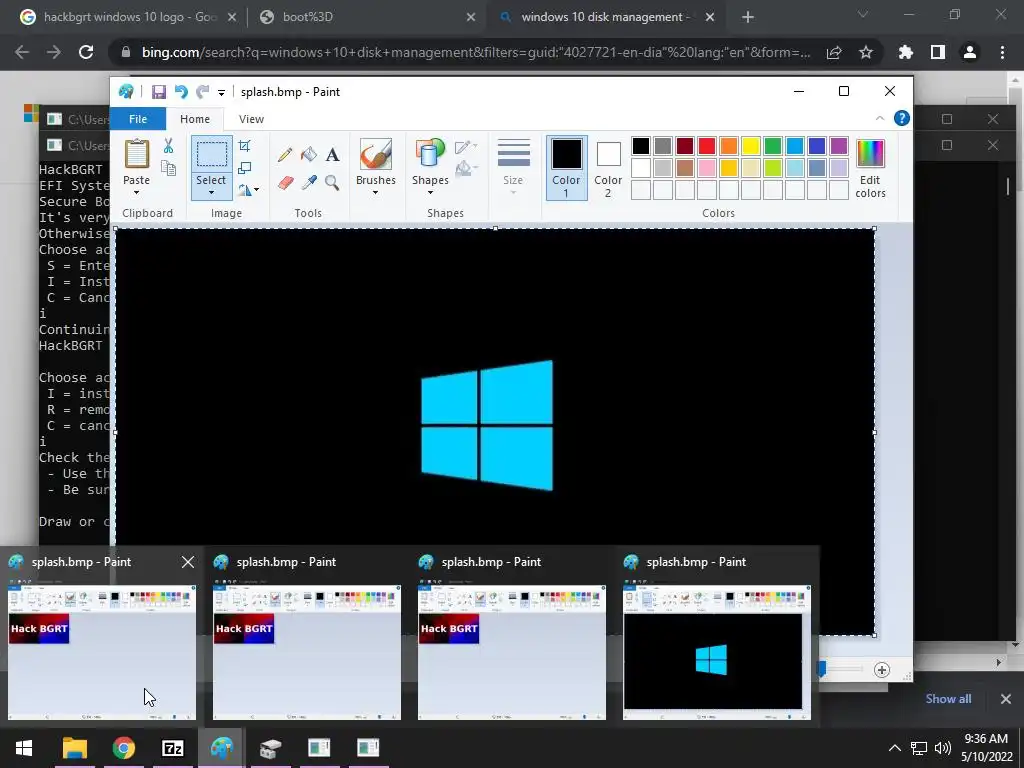The height and width of the screenshot is (768, 1024).
Task: Click the Shape outline icon
Action: point(465,147)
